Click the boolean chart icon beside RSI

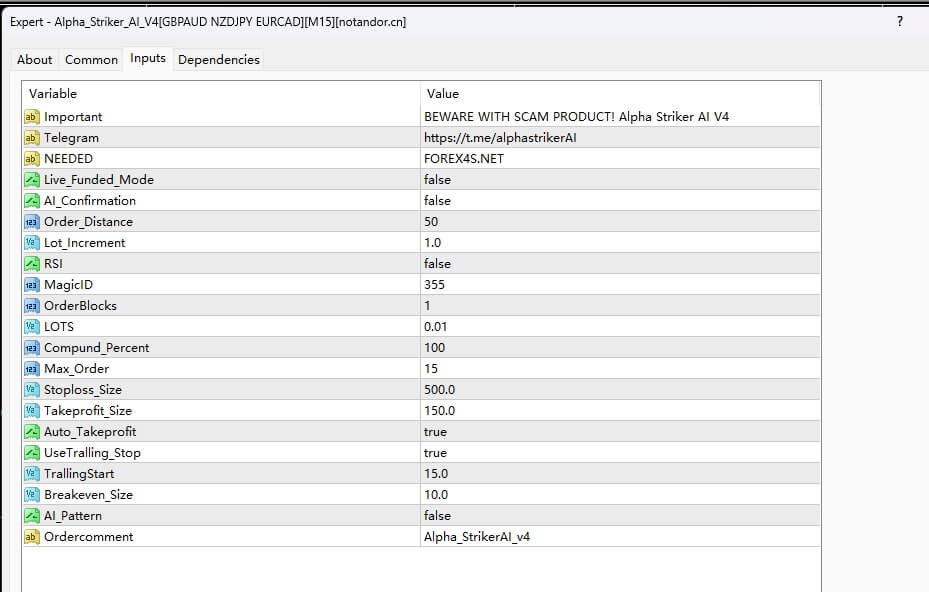click(x=31, y=263)
